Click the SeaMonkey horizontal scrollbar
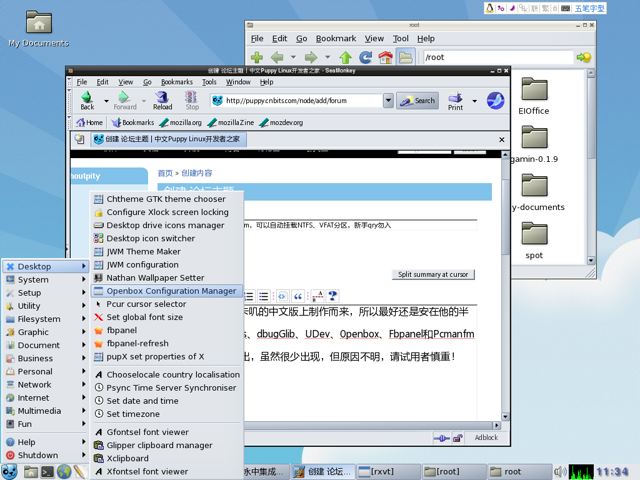The height and width of the screenshot is (480, 640). (368, 425)
